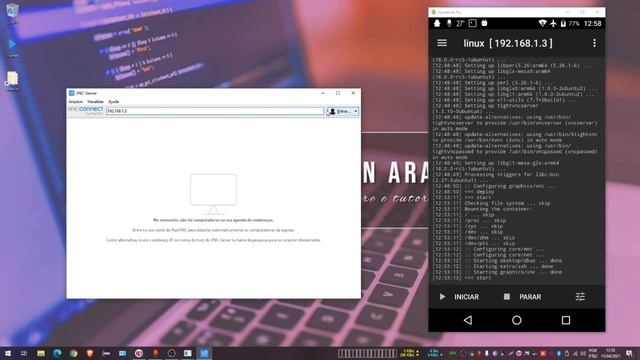Launch Google Chrome from the taskbar
The width and height of the screenshot is (640, 360).
click(73, 353)
